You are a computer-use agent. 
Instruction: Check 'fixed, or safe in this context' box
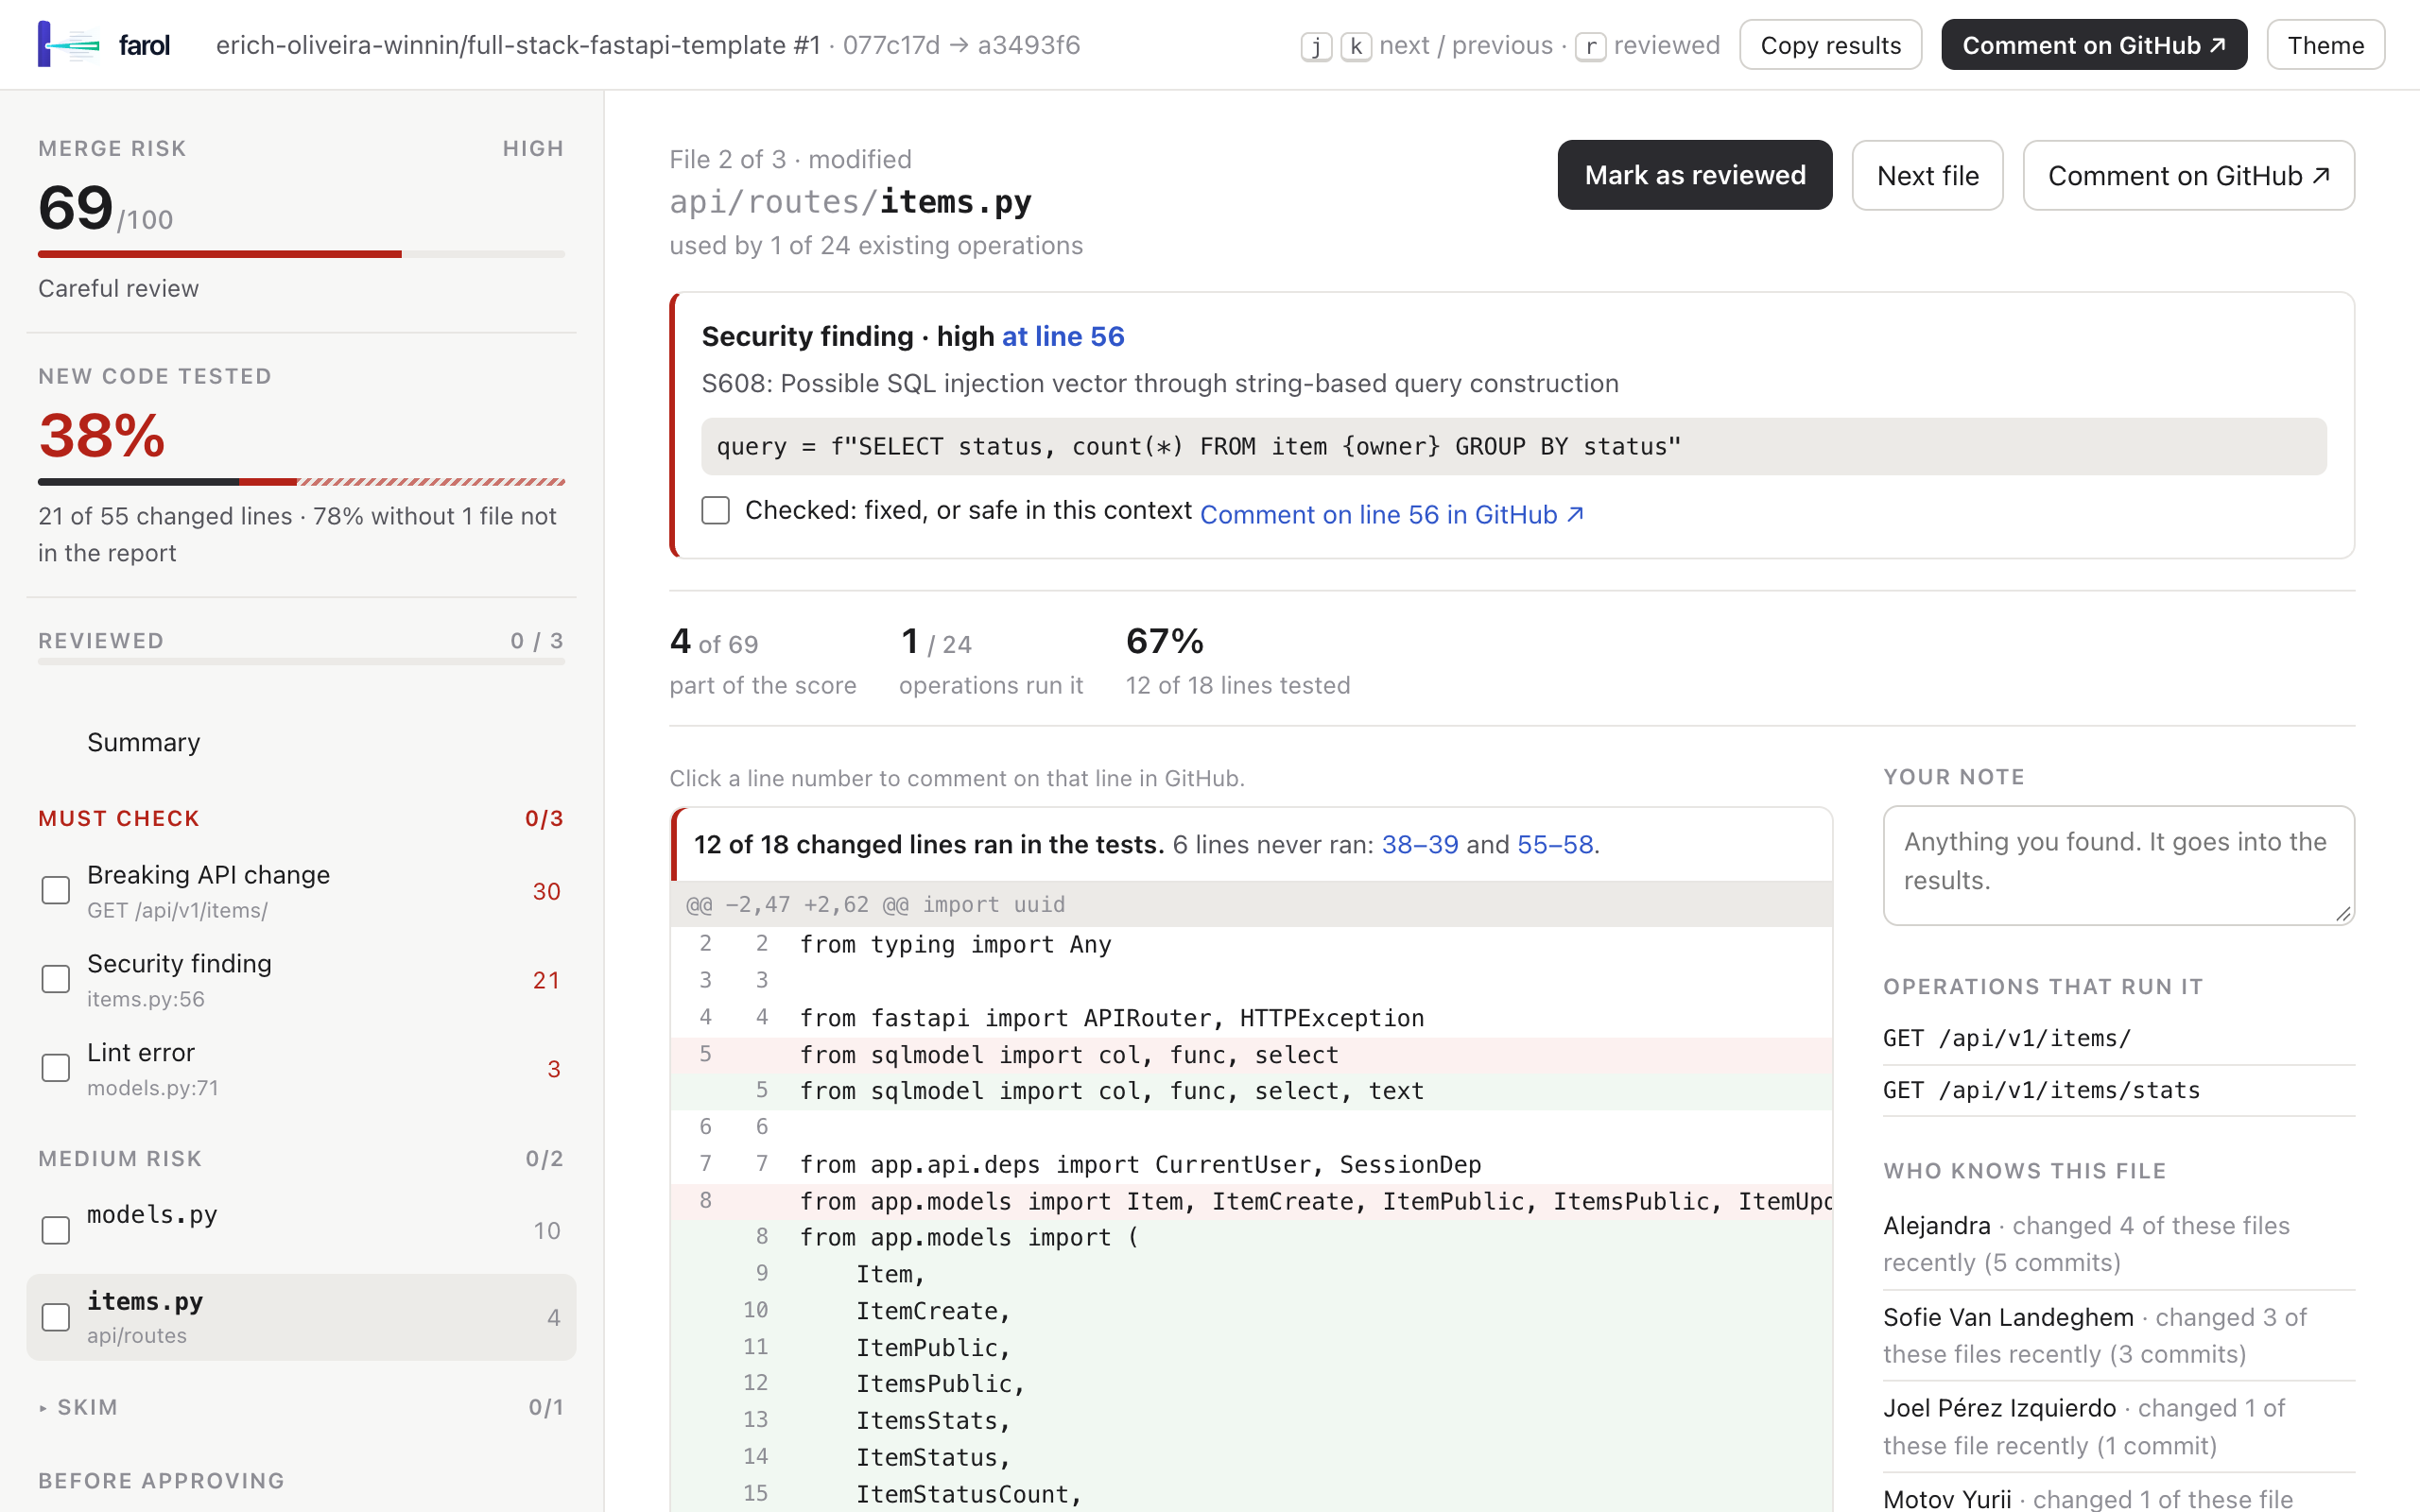716,510
